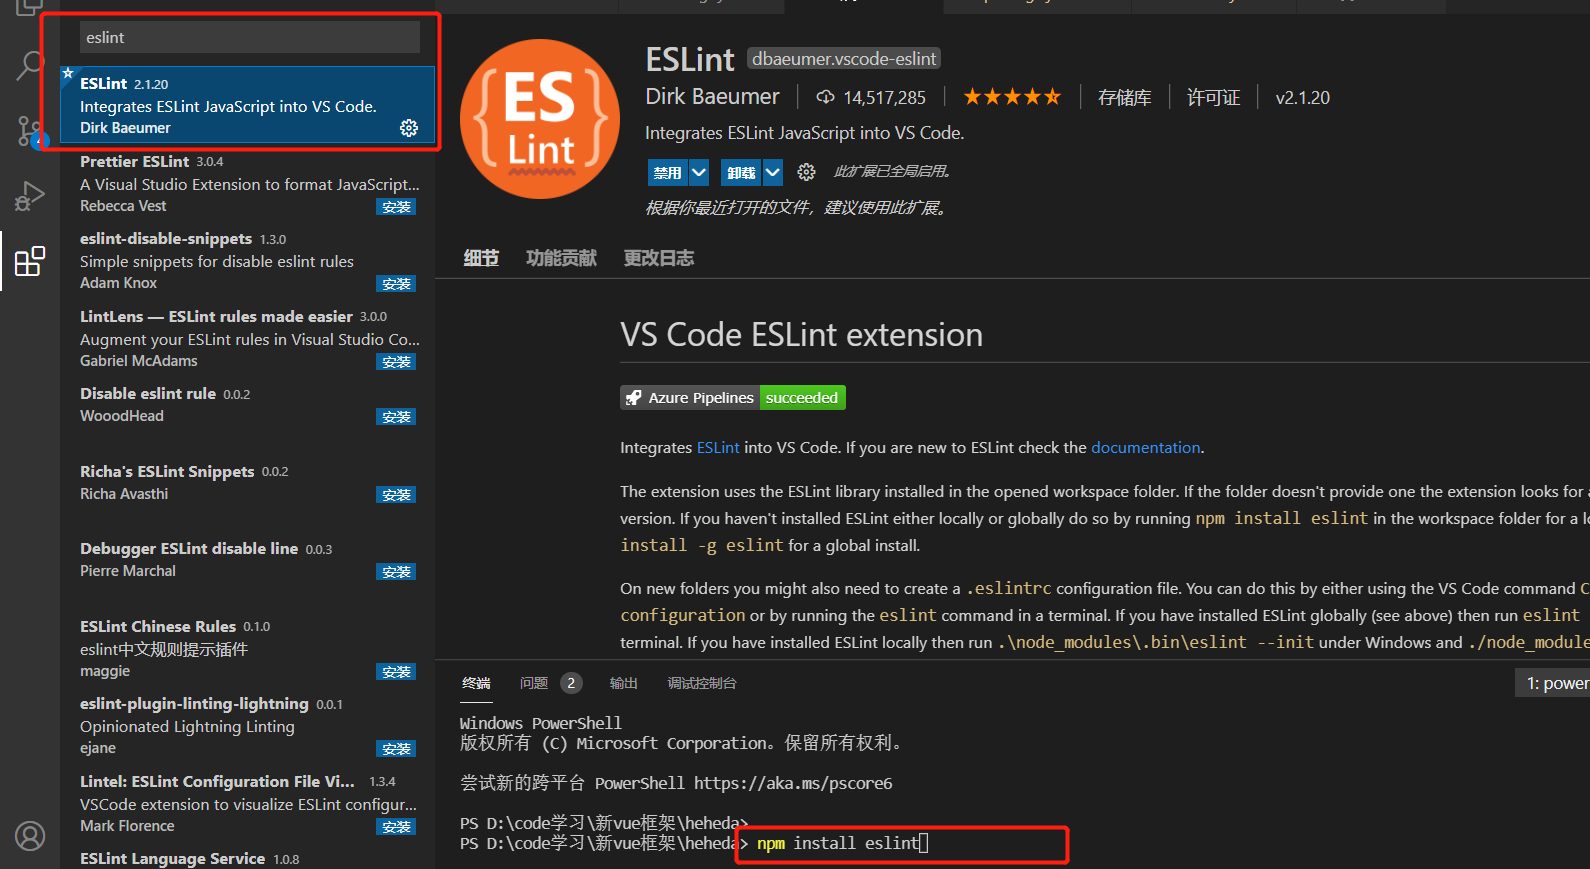Install eslint-plugin-linting-lightning extension
The height and width of the screenshot is (869, 1590).
(x=396, y=749)
